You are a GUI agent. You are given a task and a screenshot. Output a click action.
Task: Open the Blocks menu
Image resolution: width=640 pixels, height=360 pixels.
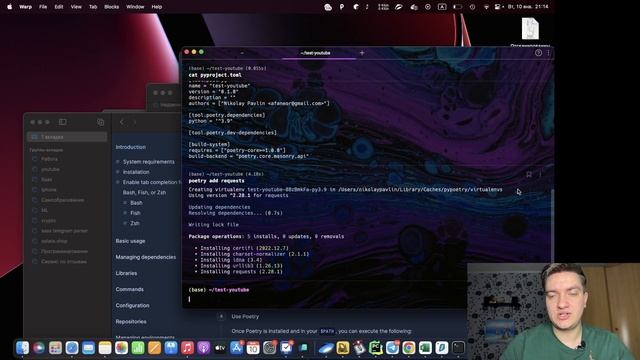coord(111,7)
